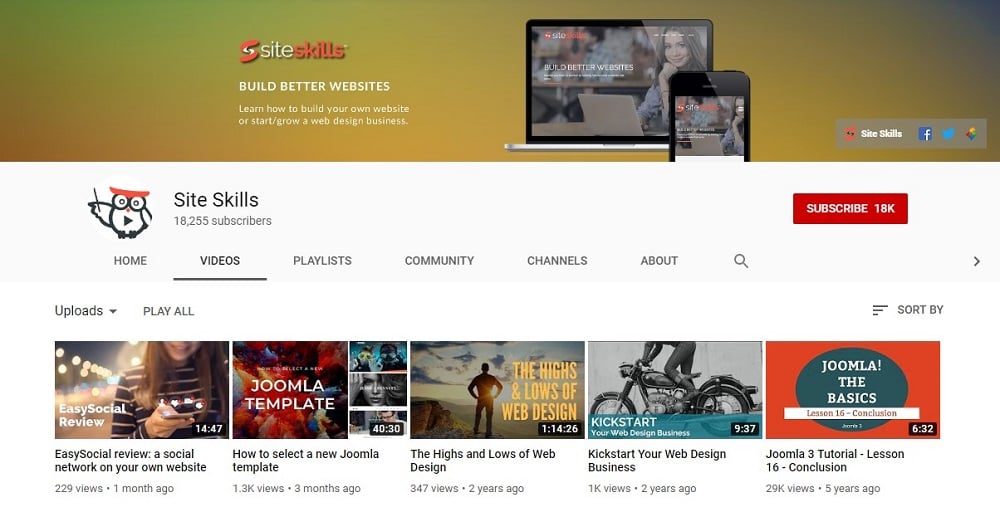The height and width of the screenshot is (507, 1000).
Task: Click the colorful Joomla icon in the banner
Action: coord(970,134)
